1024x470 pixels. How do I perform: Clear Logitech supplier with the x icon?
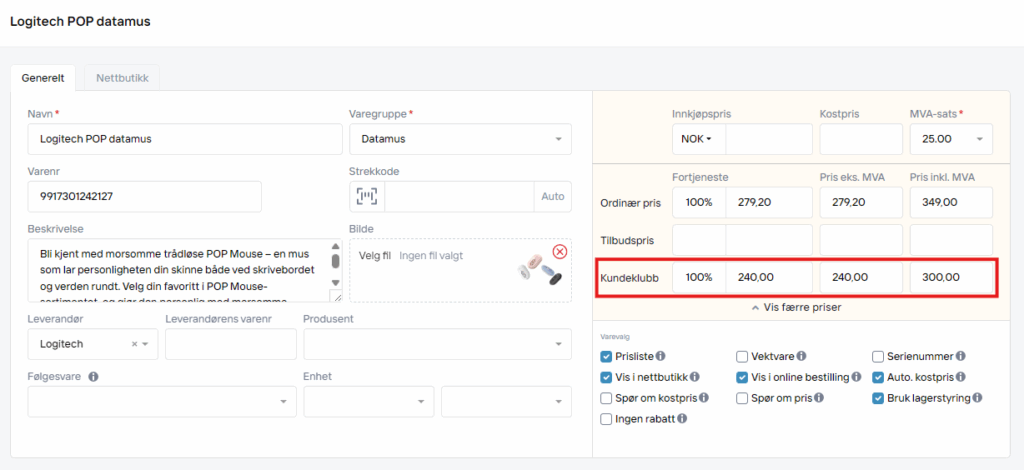click(134, 344)
